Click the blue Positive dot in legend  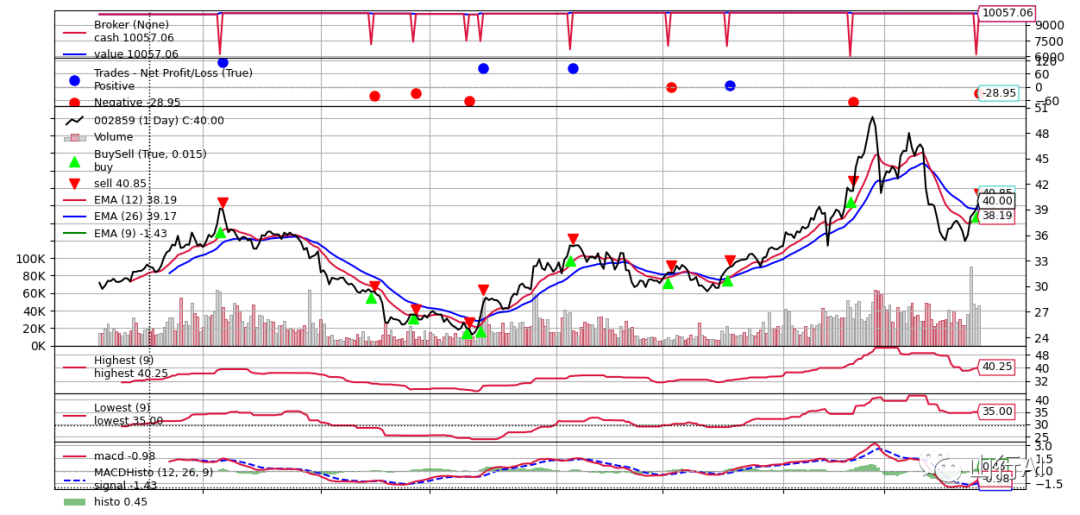click(x=74, y=80)
